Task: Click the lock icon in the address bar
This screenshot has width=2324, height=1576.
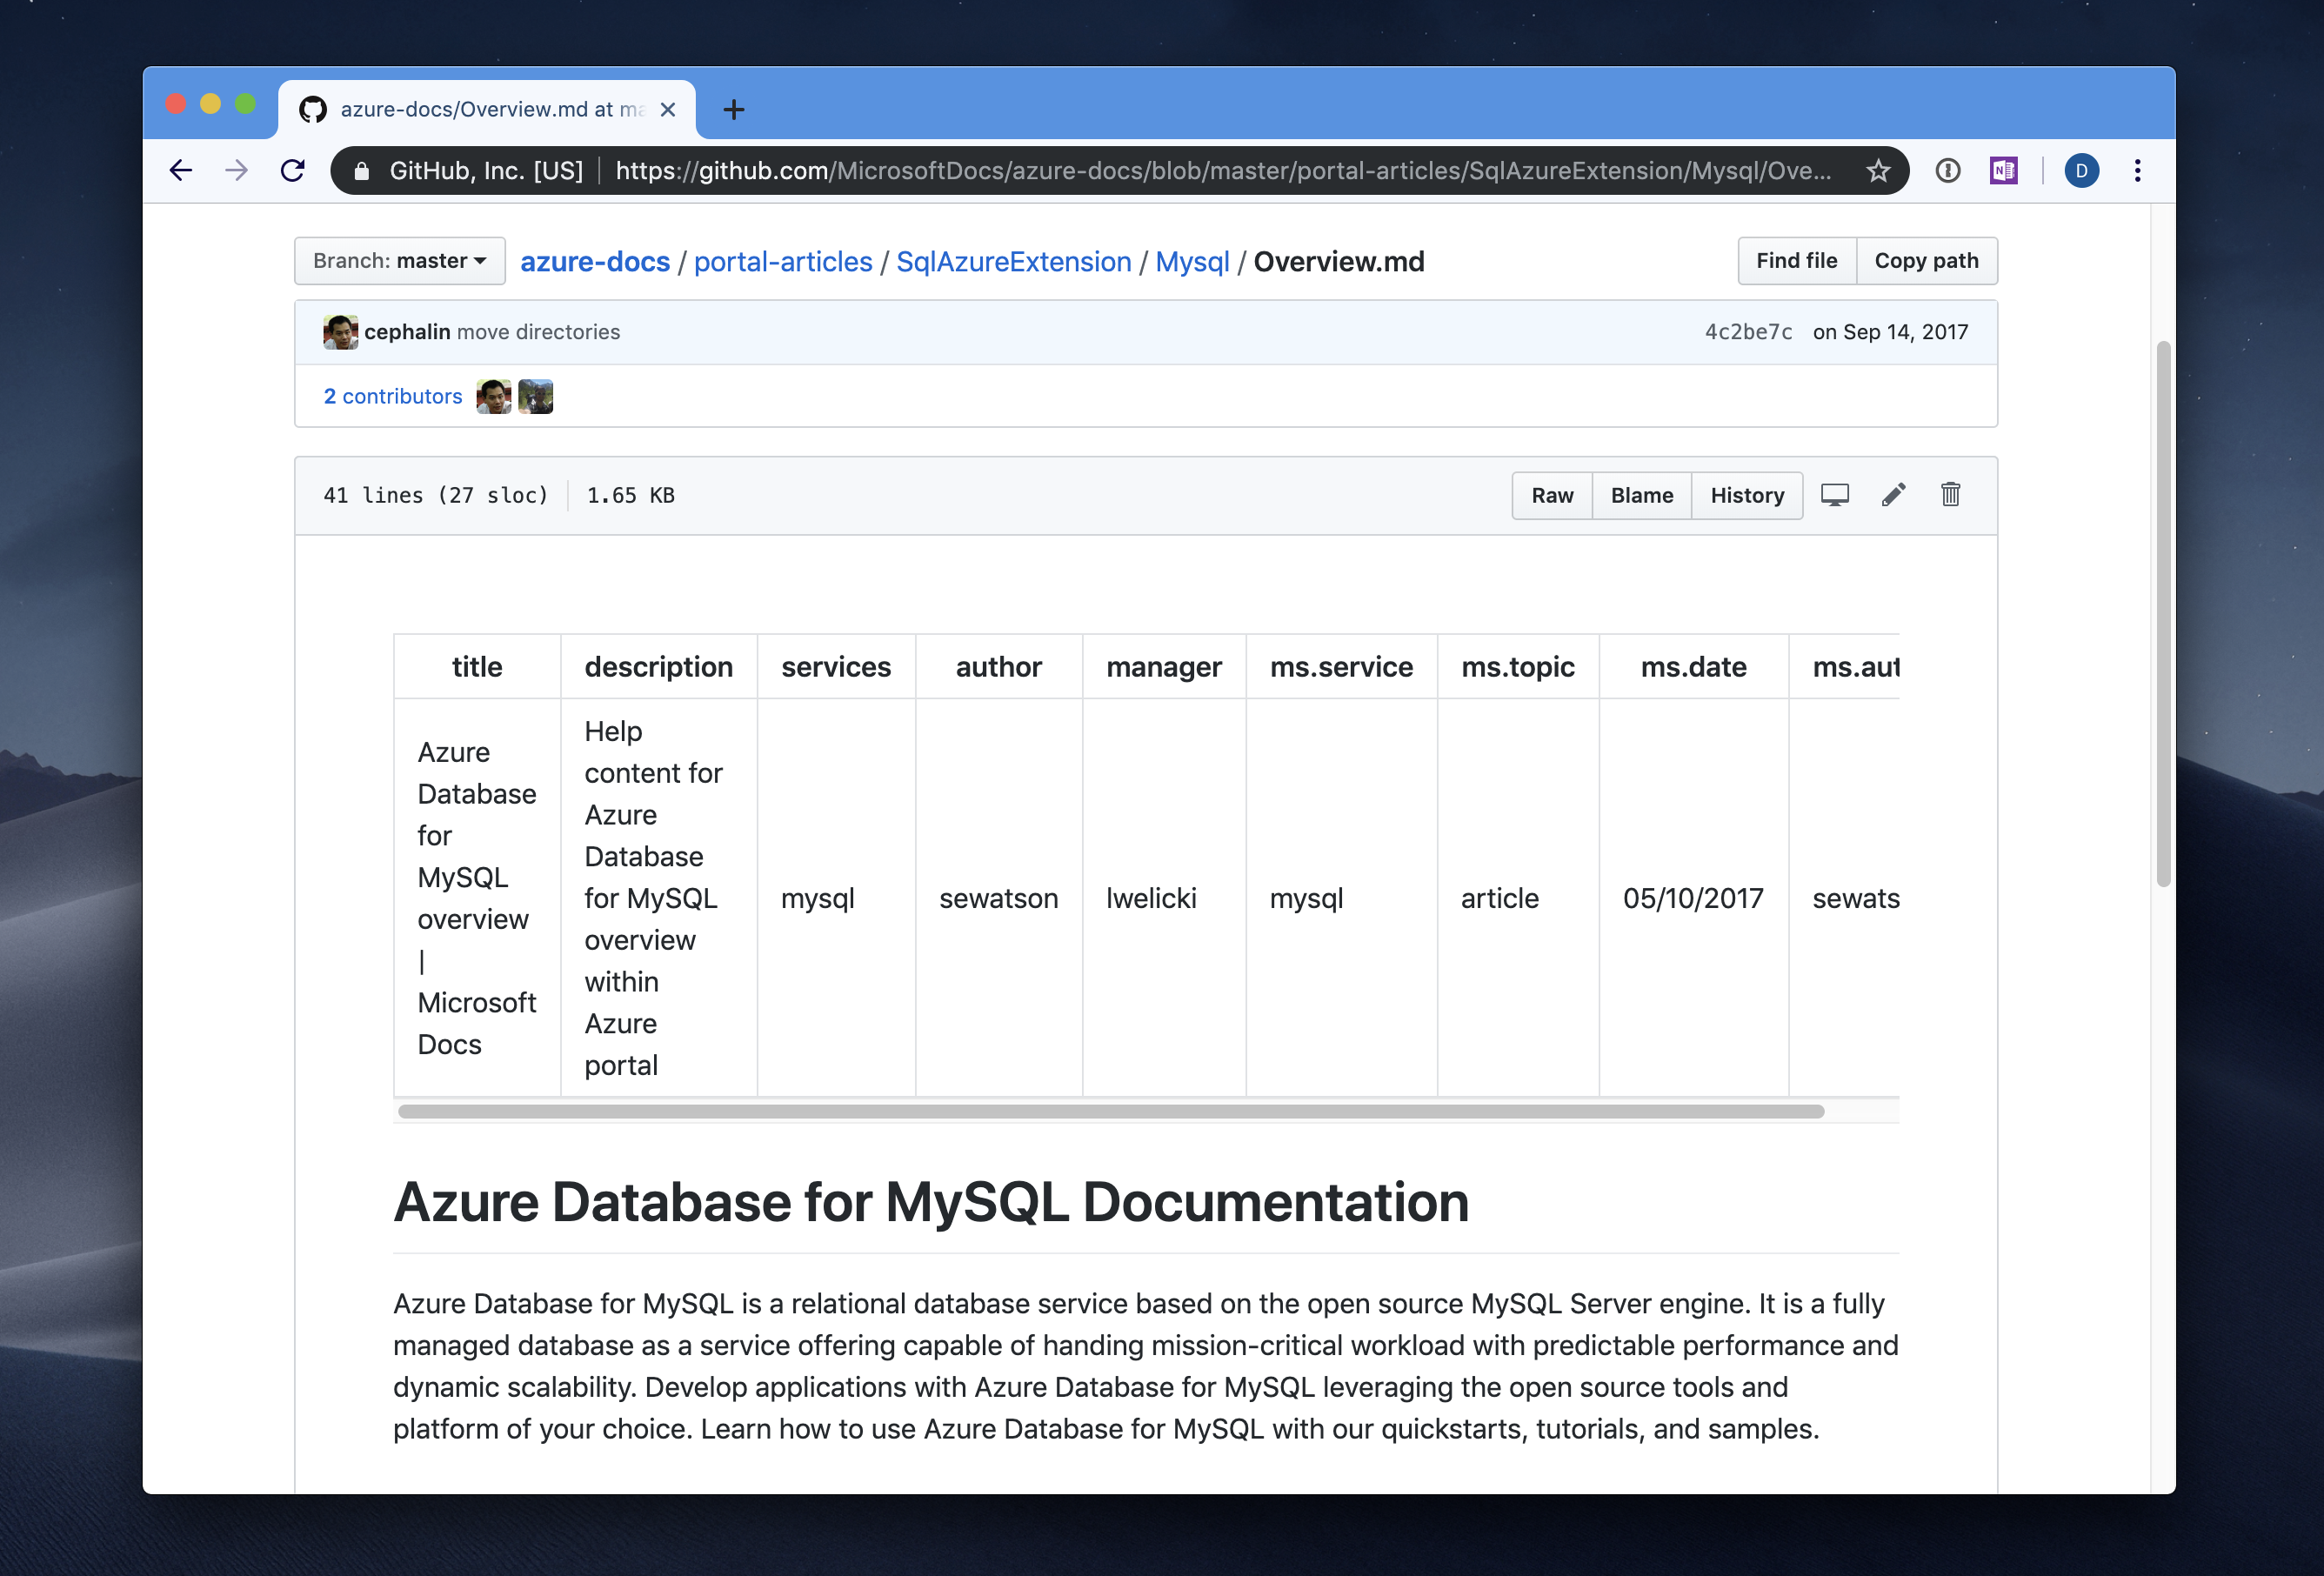Action: pyautogui.click(x=361, y=170)
